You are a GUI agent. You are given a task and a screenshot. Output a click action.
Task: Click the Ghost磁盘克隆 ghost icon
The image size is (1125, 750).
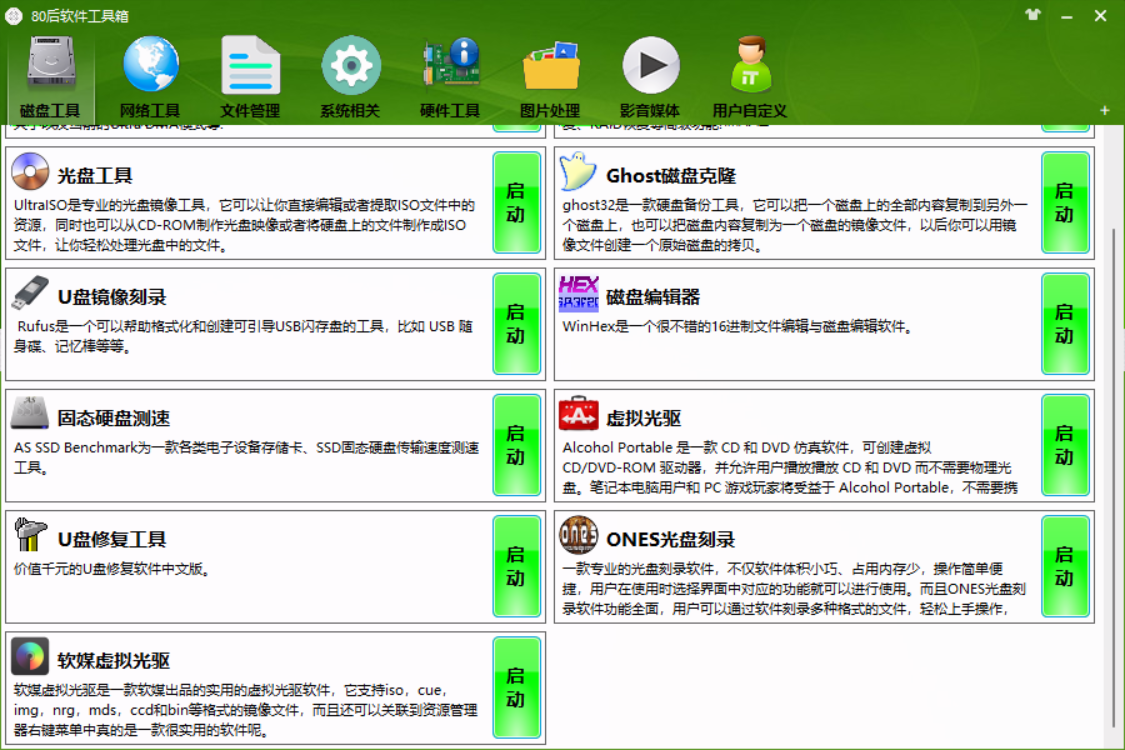click(578, 173)
